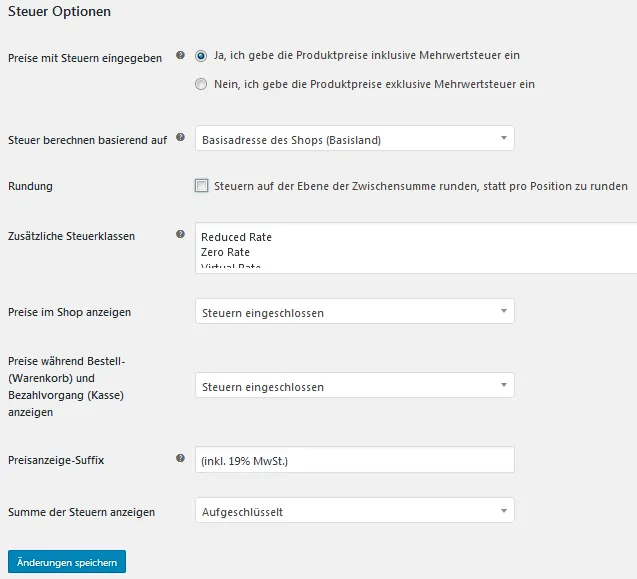Click the label text of the Nein radio option
This screenshot has width=637, height=579.
tap(375, 84)
